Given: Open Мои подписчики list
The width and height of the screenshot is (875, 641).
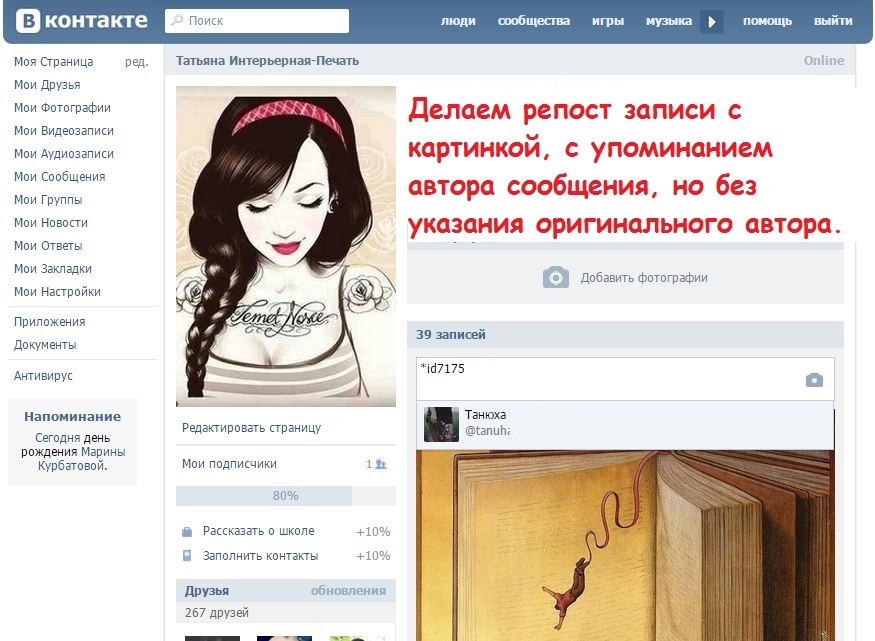Looking at the screenshot, I should pos(229,464).
